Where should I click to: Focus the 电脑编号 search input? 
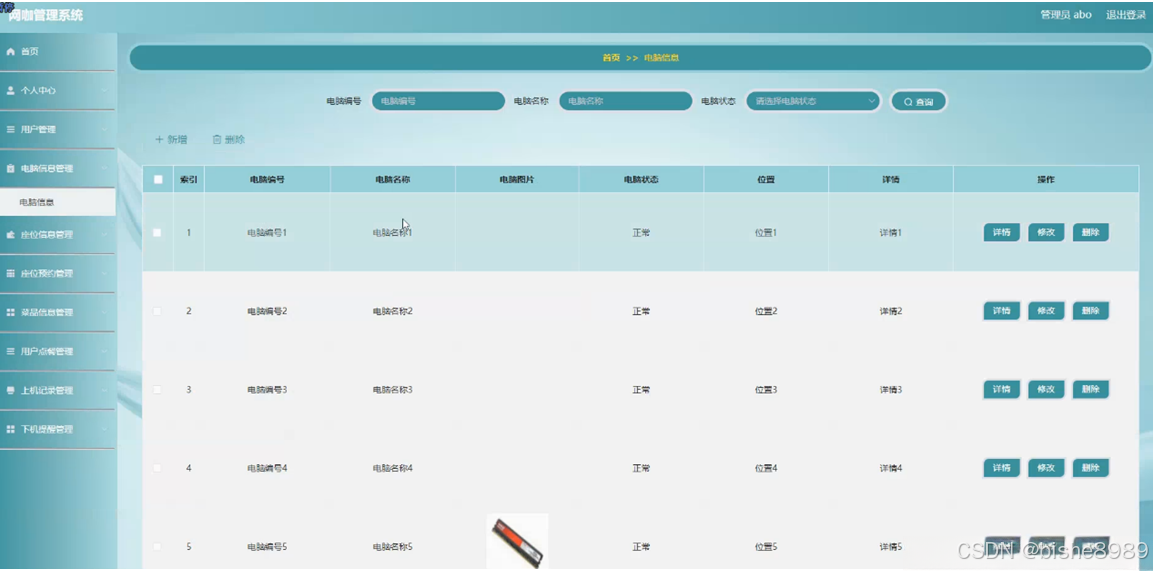tap(438, 101)
